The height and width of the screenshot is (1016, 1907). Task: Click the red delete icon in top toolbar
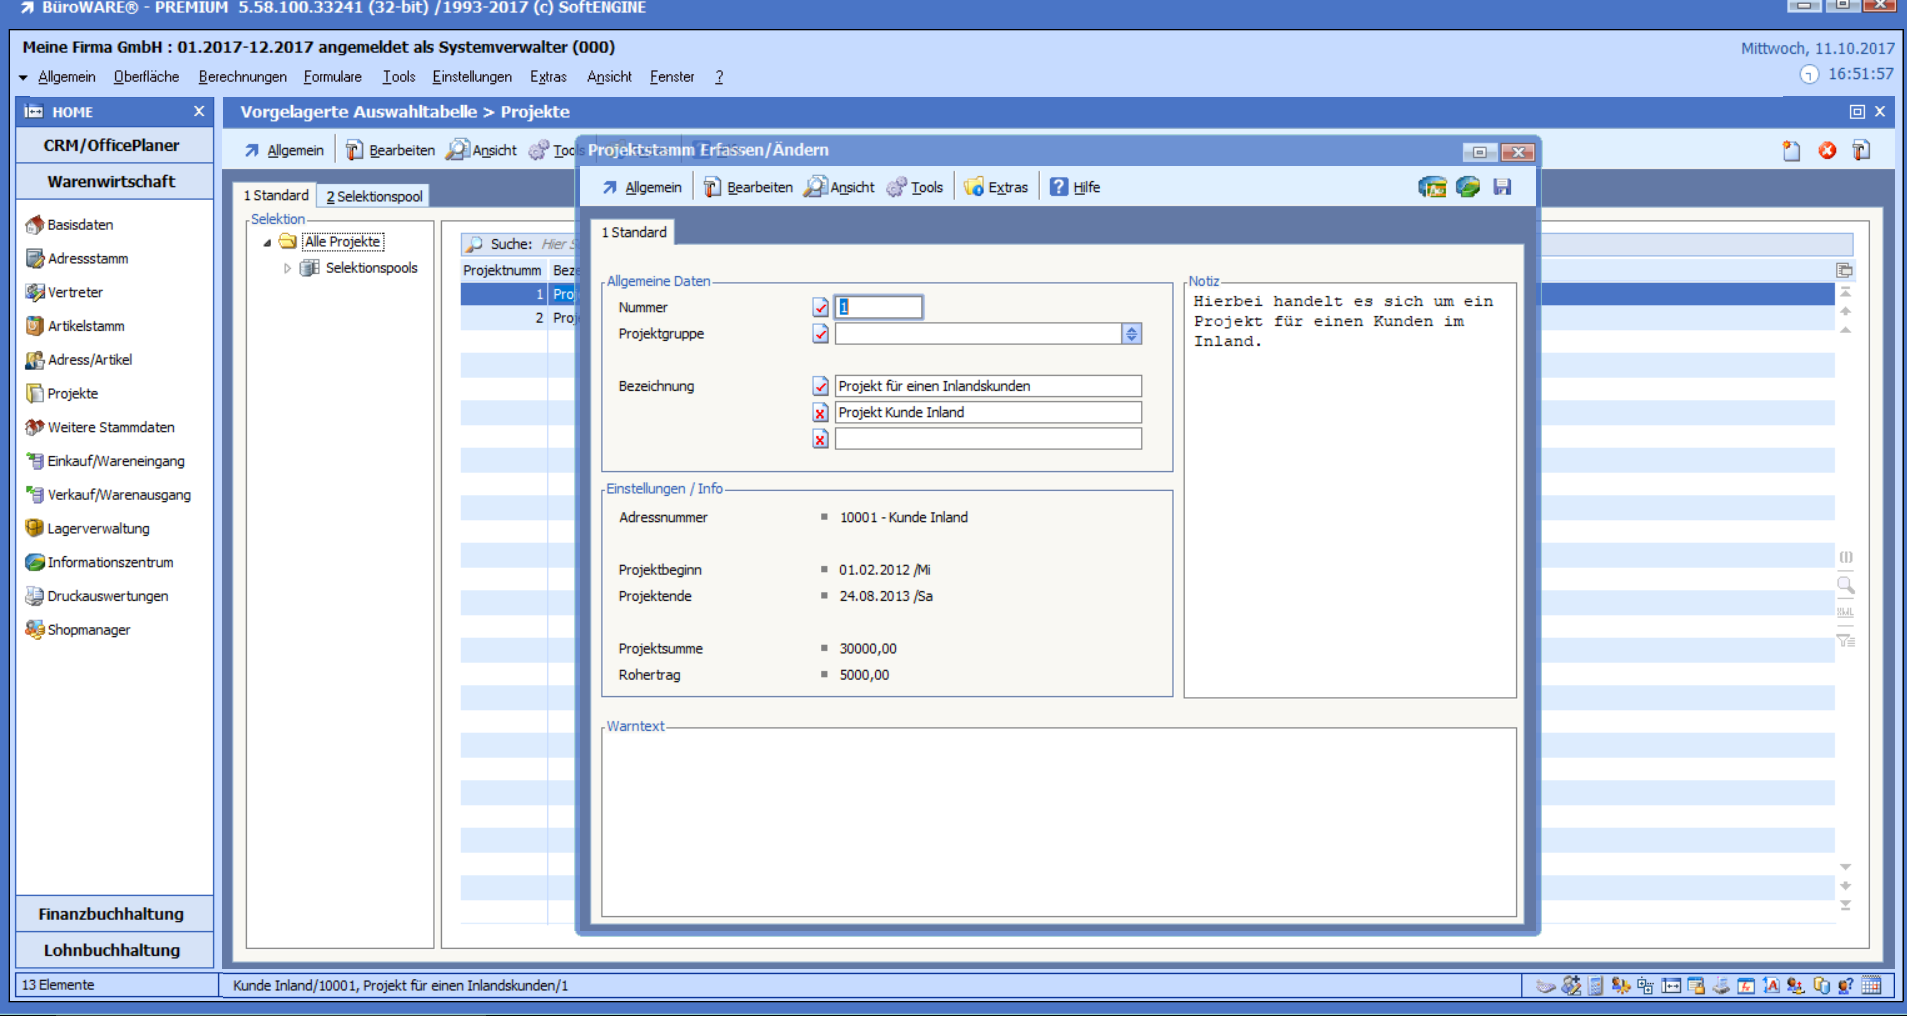coord(1827,151)
